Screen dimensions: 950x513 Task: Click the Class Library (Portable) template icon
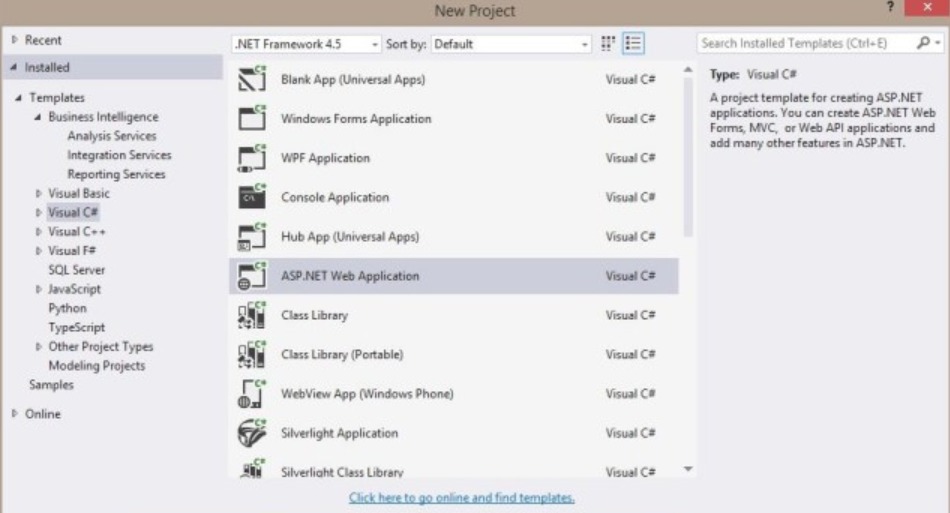[252, 355]
